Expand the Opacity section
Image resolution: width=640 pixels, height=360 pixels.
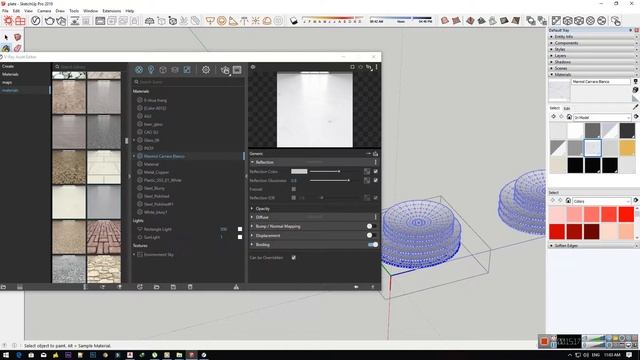pyautogui.click(x=252, y=209)
